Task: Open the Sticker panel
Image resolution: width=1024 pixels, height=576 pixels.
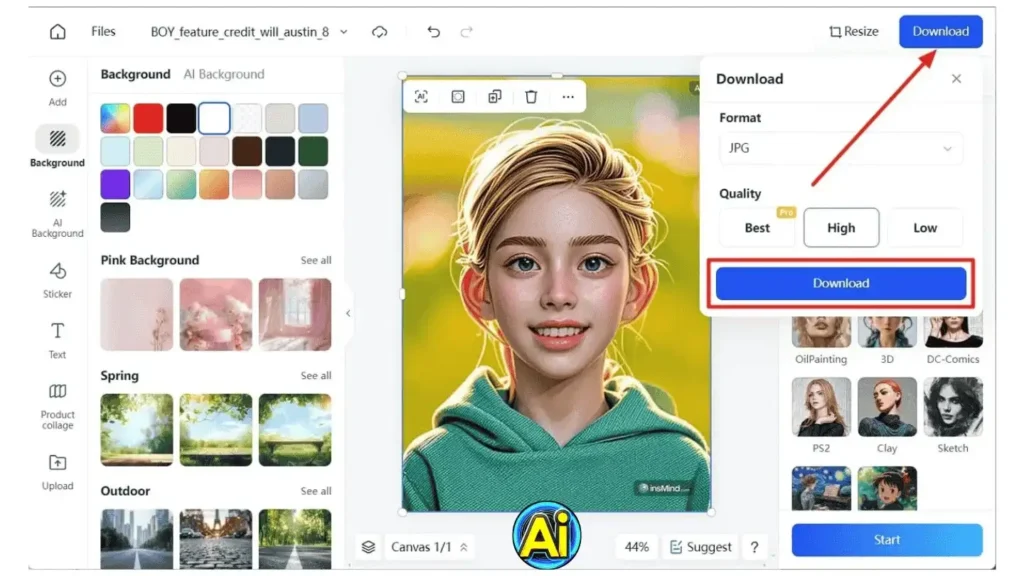Action: point(57,279)
